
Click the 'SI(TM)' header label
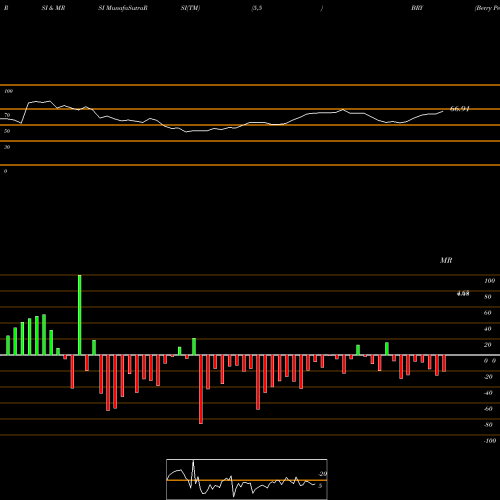[x=190, y=8]
